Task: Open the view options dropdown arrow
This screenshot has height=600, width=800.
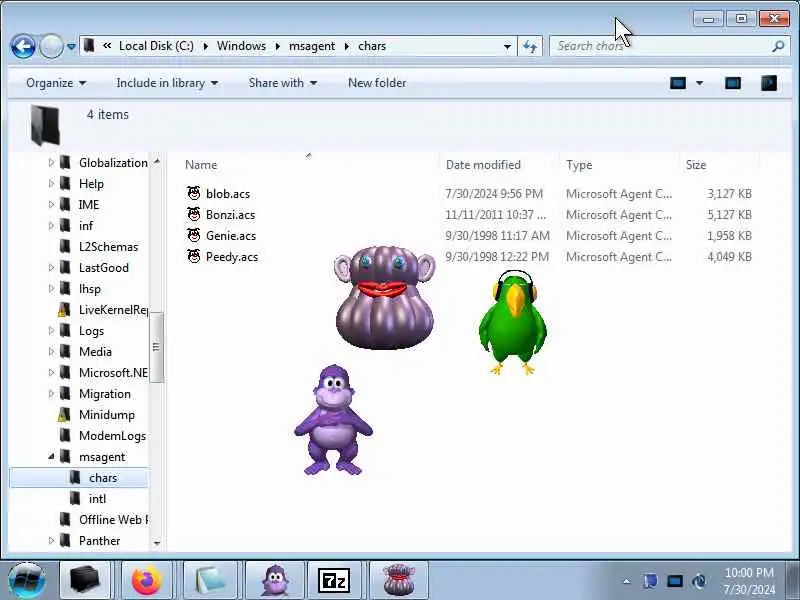Action: coord(699,83)
